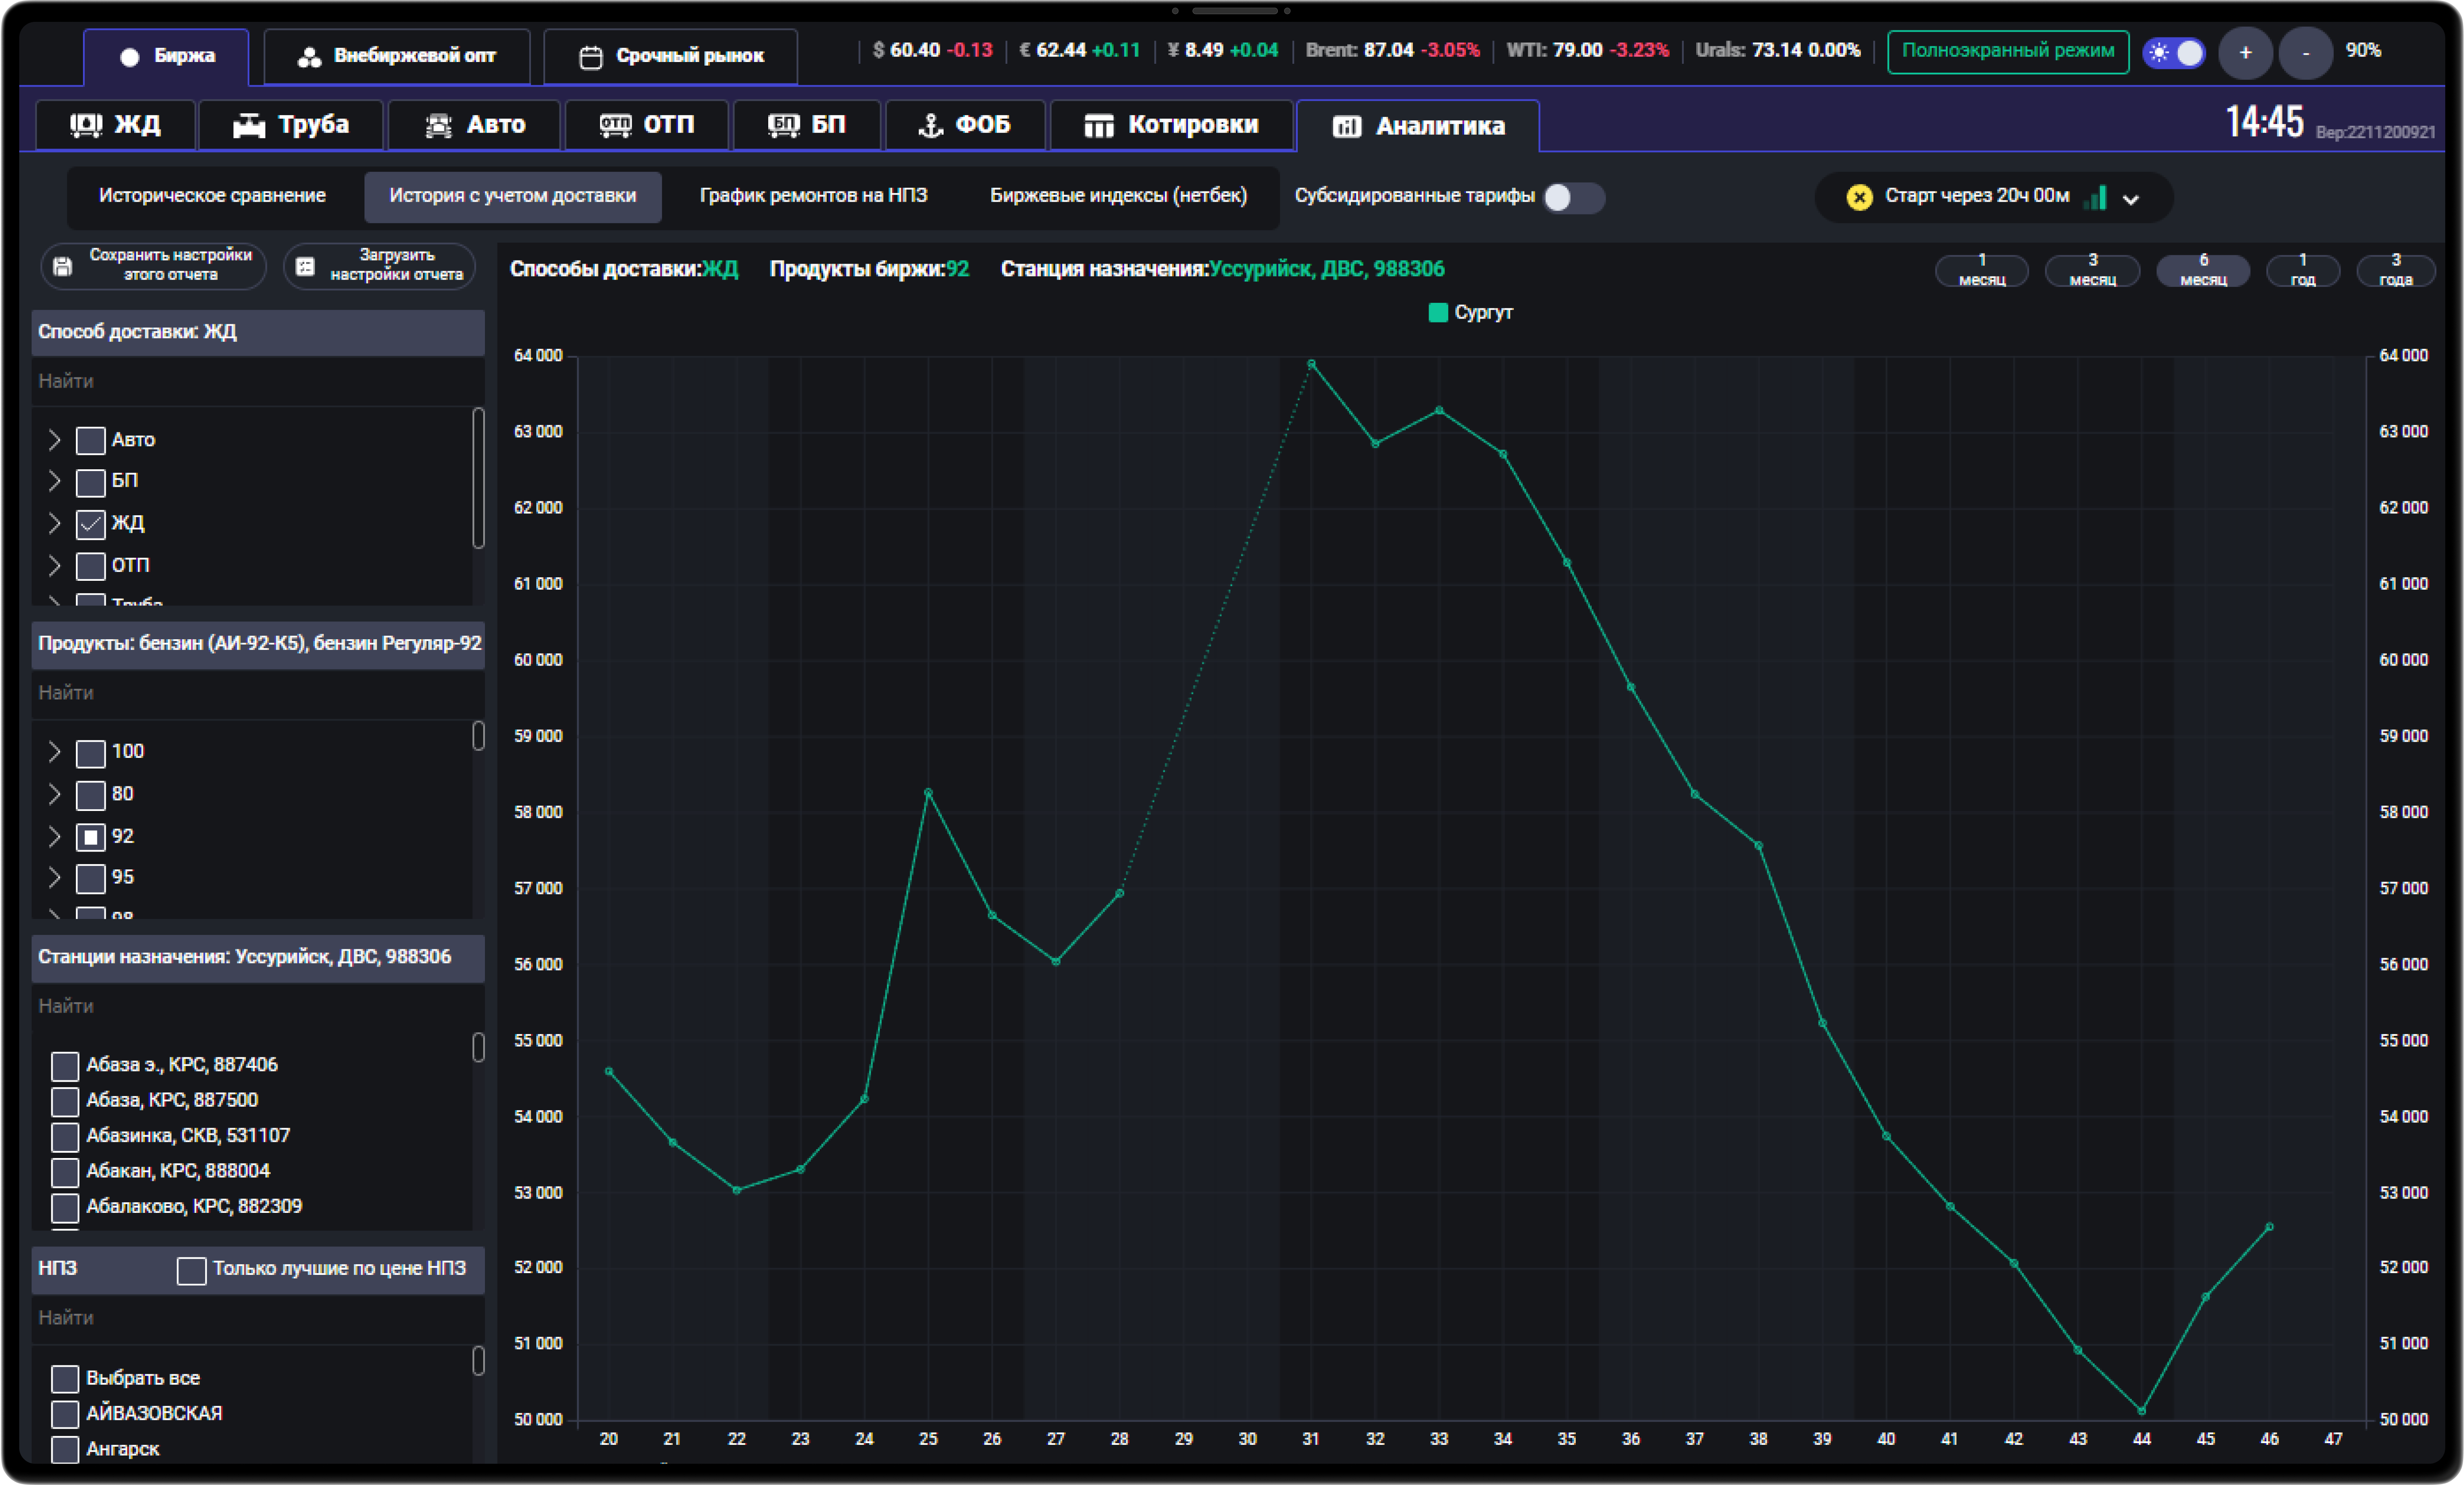The height and width of the screenshot is (1485, 2464).
Task: Click the delivery method search field
Action: point(258,382)
